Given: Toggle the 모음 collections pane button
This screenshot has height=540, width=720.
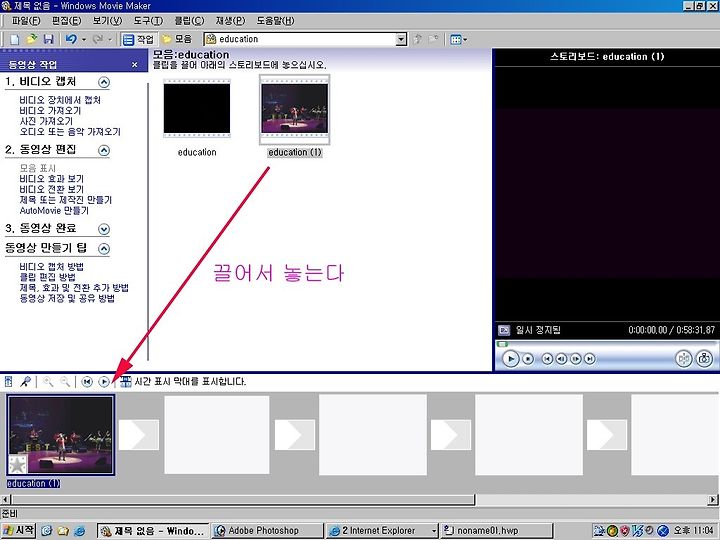Looking at the screenshot, I should pos(177,39).
